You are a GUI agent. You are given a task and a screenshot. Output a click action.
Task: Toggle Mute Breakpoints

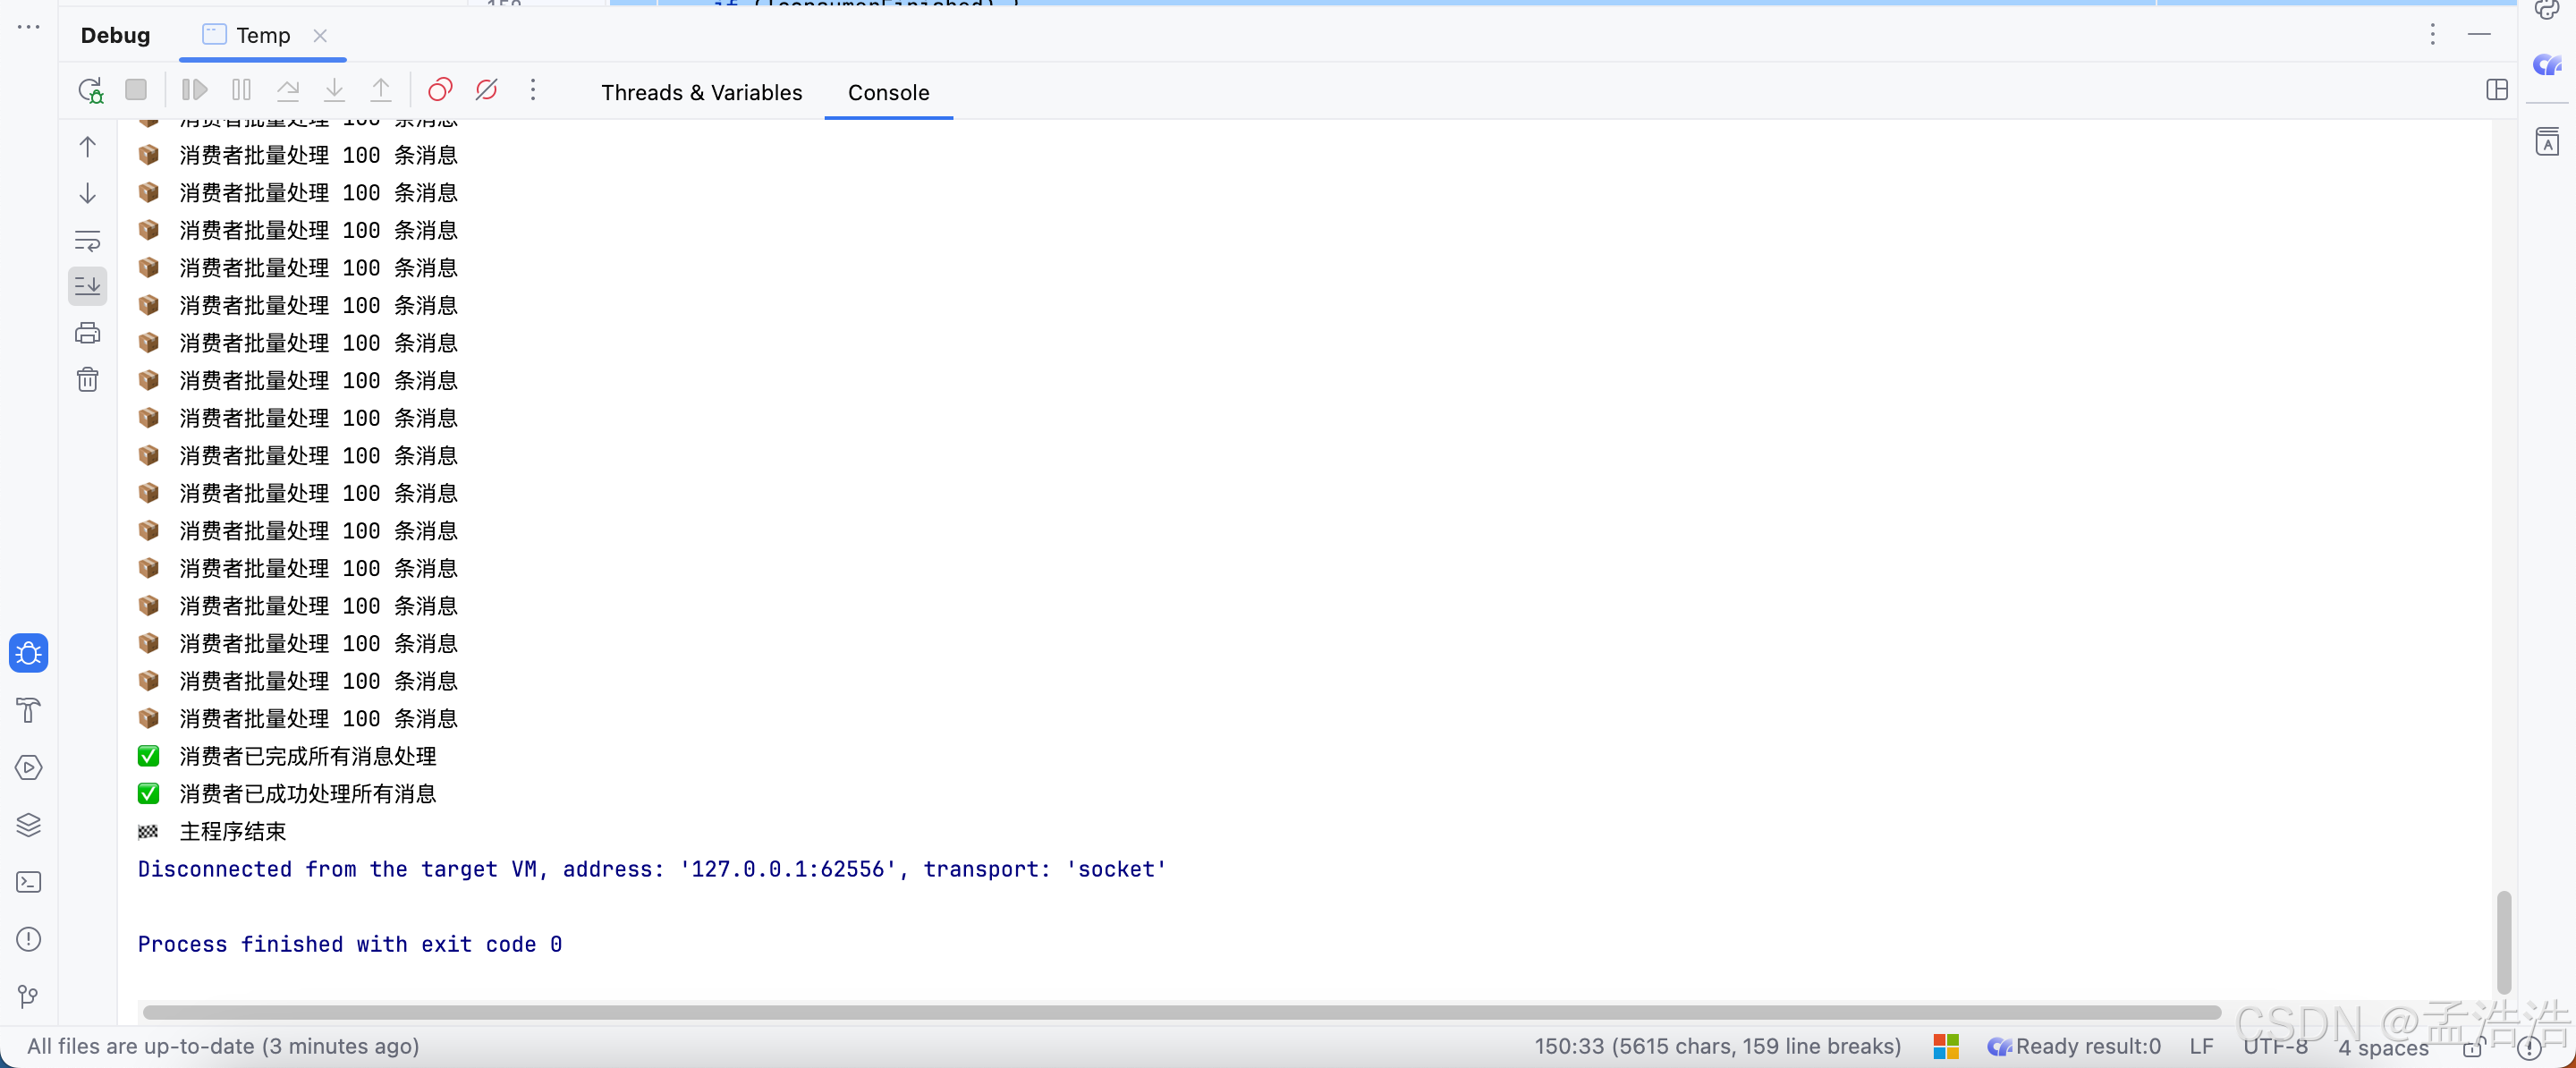coord(487,91)
